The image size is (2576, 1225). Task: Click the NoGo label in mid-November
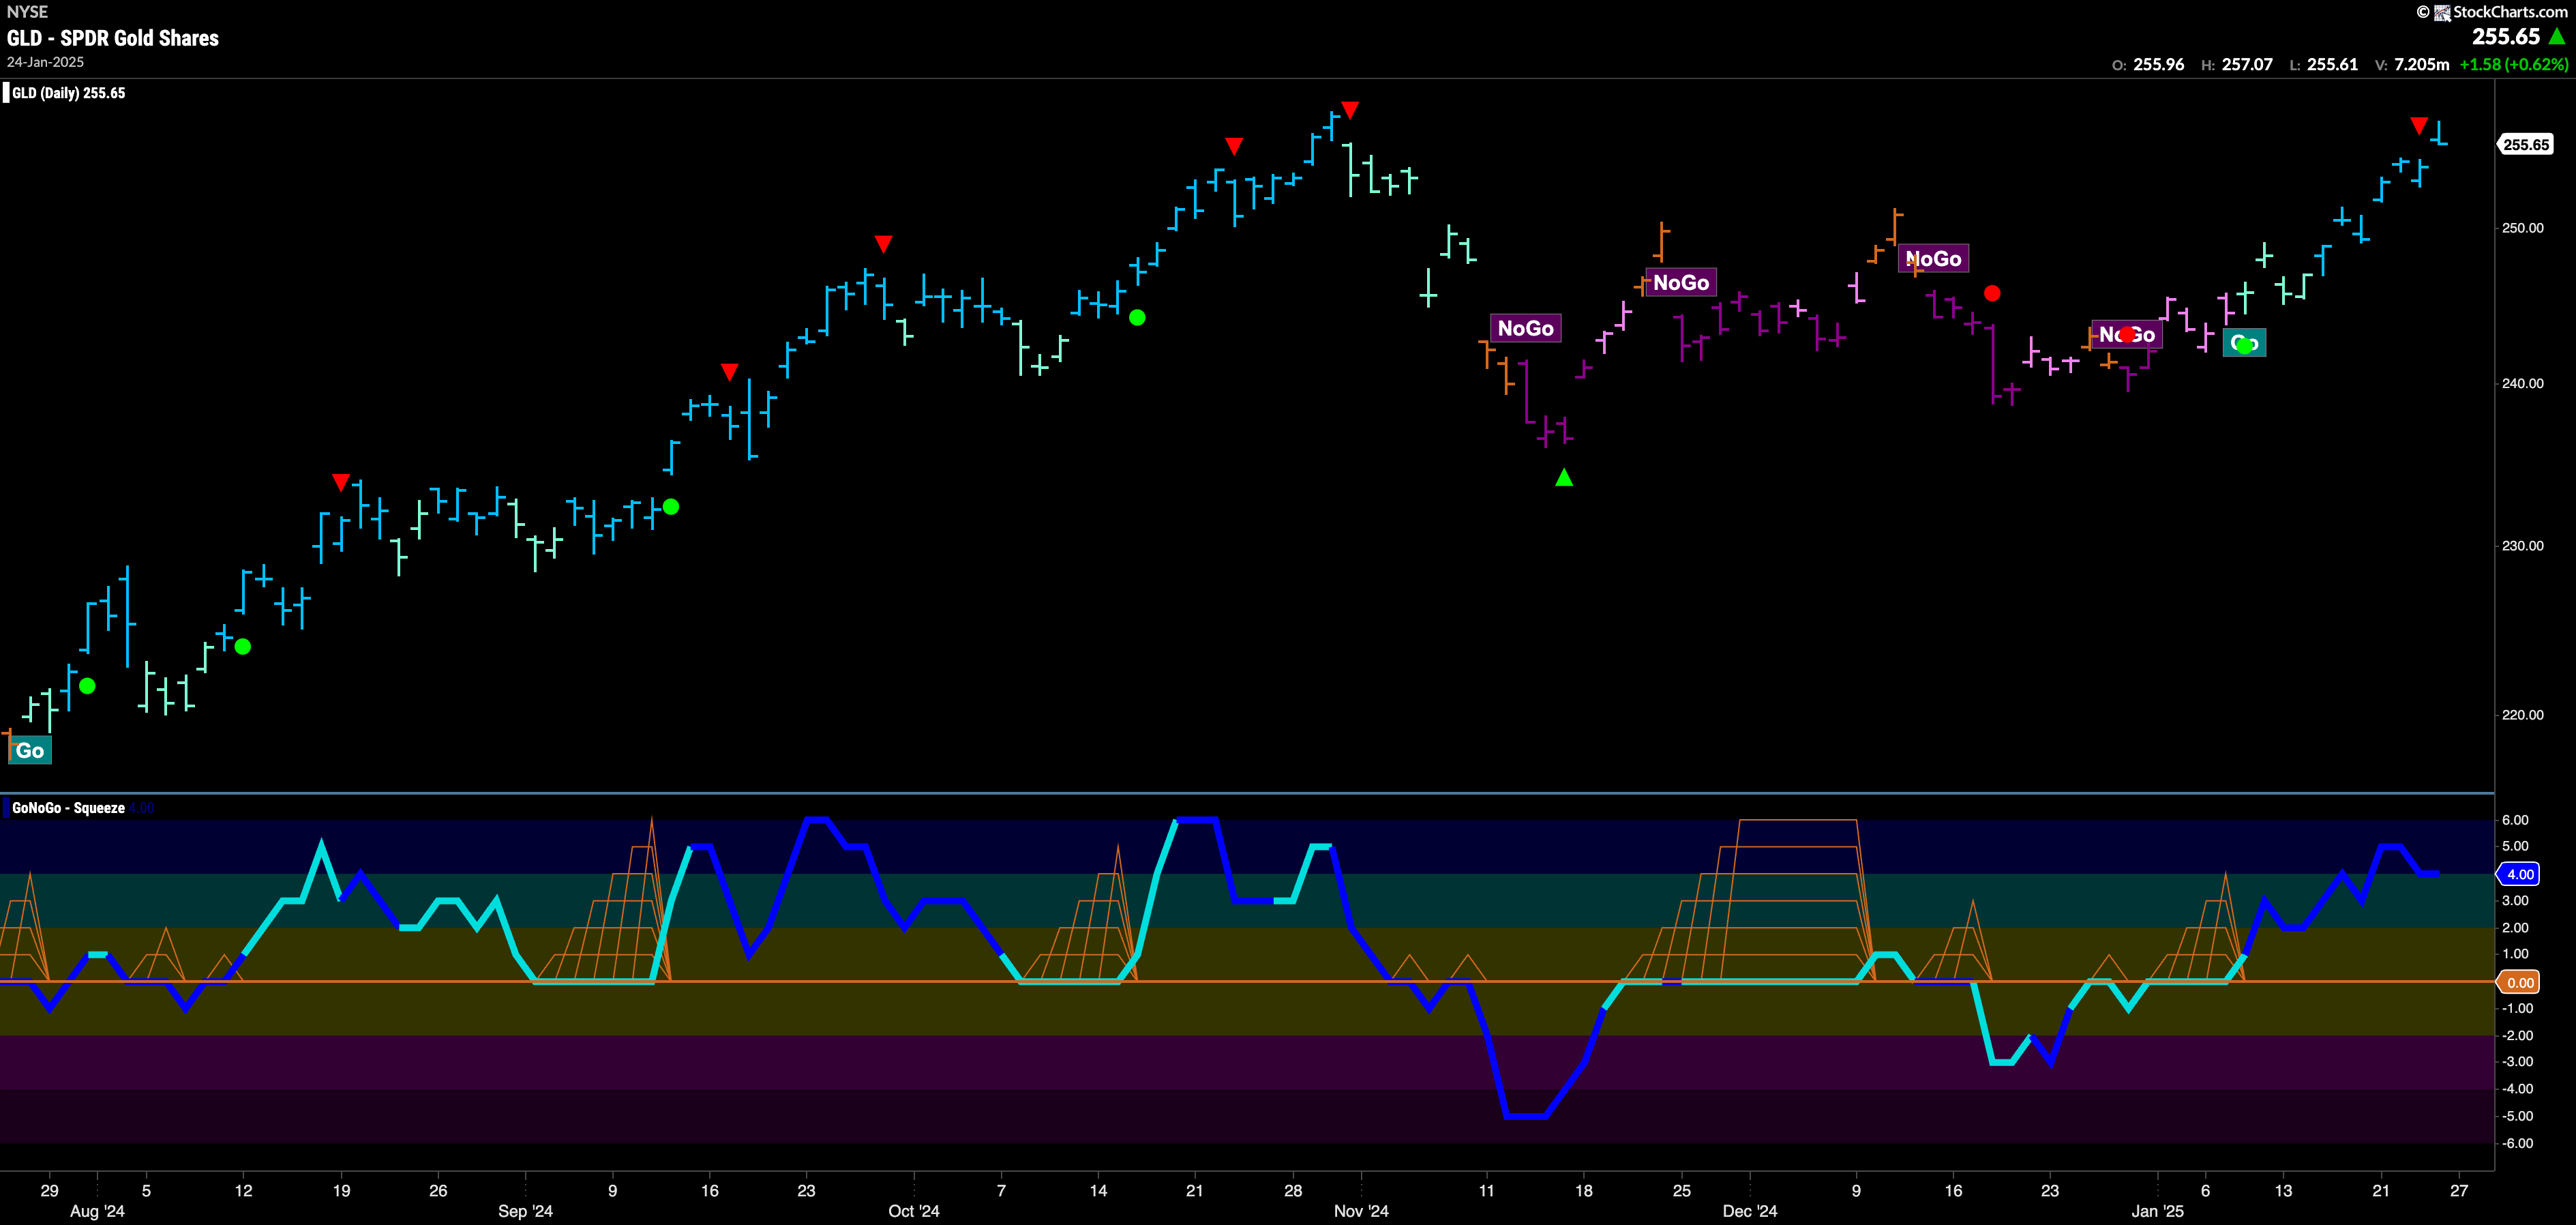(x=1525, y=328)
